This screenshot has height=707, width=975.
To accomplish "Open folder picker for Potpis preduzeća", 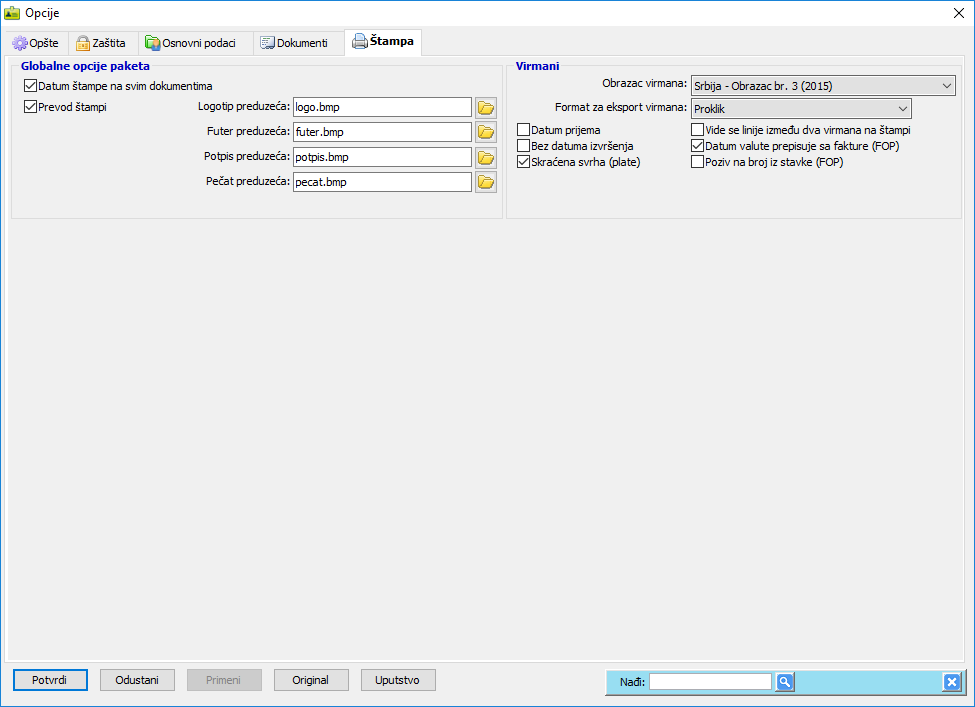I will tap(486, 157).
